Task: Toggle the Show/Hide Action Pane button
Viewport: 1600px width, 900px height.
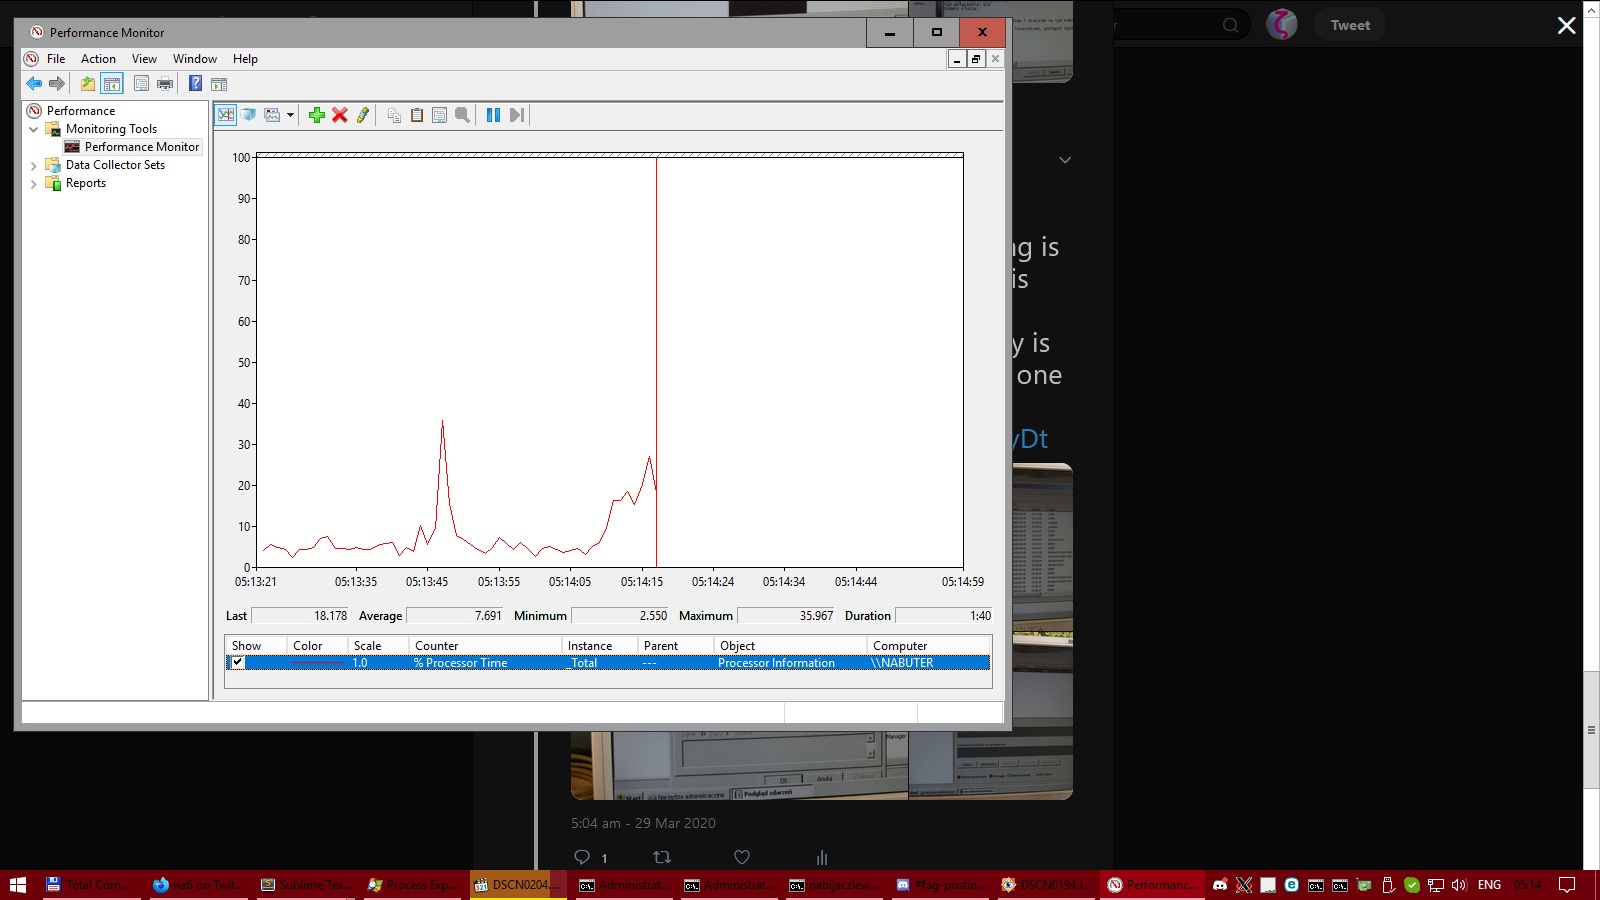Action: point(219,84)
